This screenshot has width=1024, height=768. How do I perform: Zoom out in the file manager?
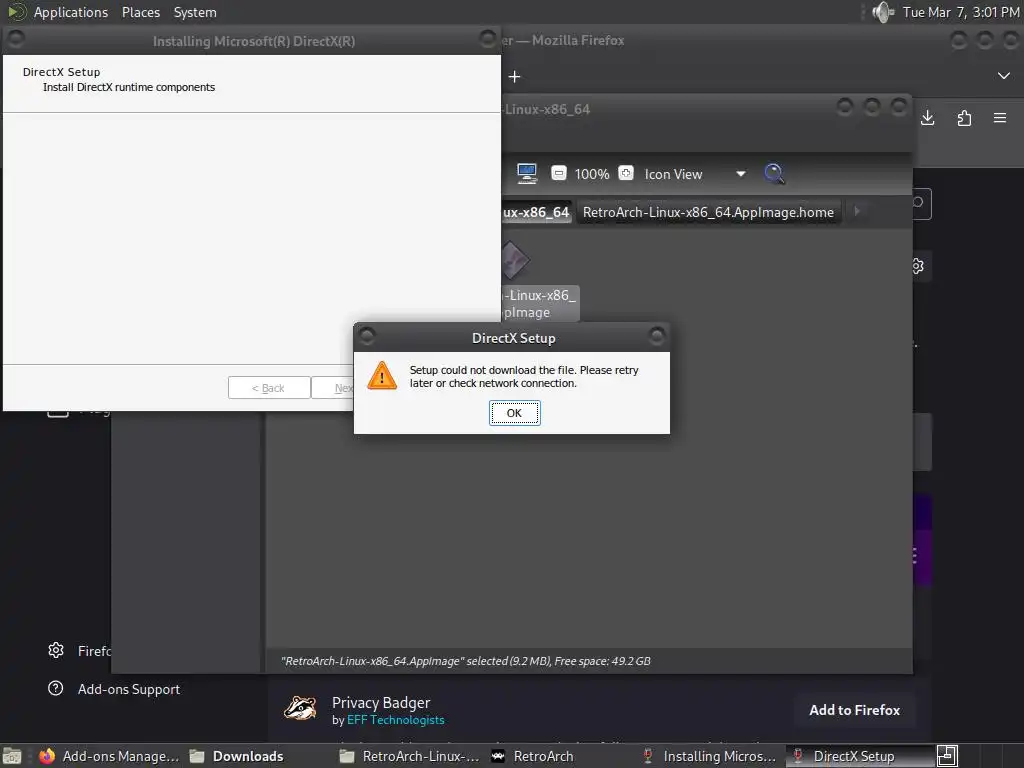coord(559,173)
